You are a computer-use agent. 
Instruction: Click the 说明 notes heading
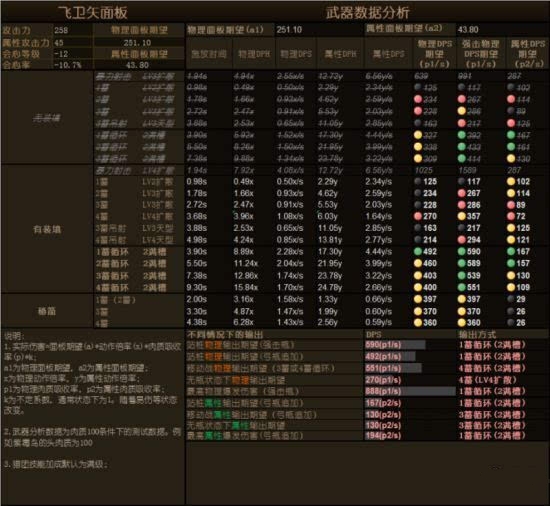point(14,336)
